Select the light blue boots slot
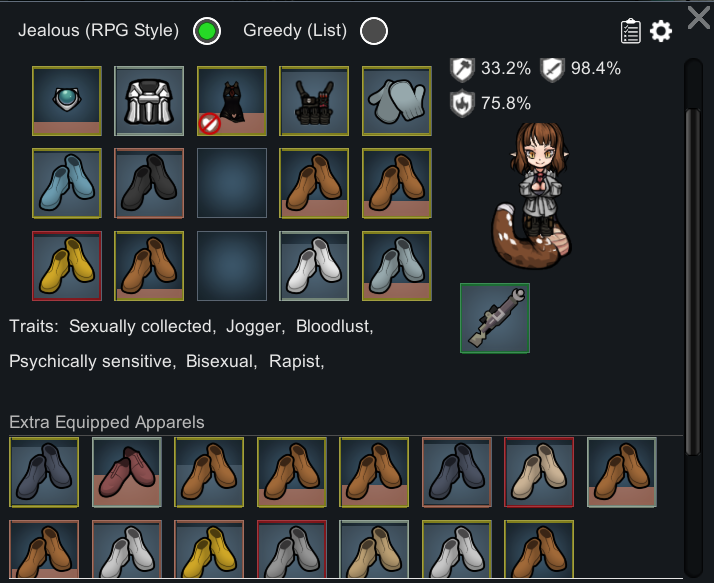The height and width of the screenshot is (583, 714). [x=67, y=183]
